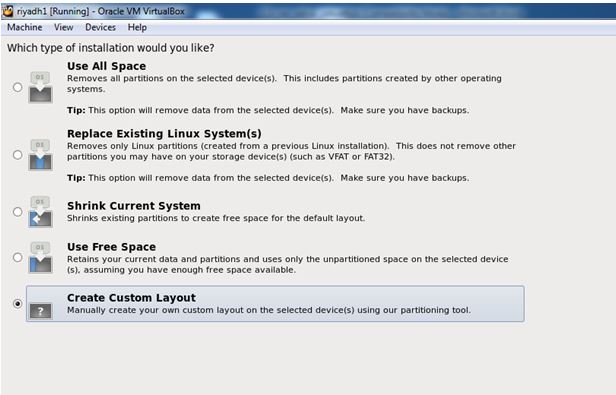Choose Replace Existing Linux System(s) radio button

coord(17,154)
